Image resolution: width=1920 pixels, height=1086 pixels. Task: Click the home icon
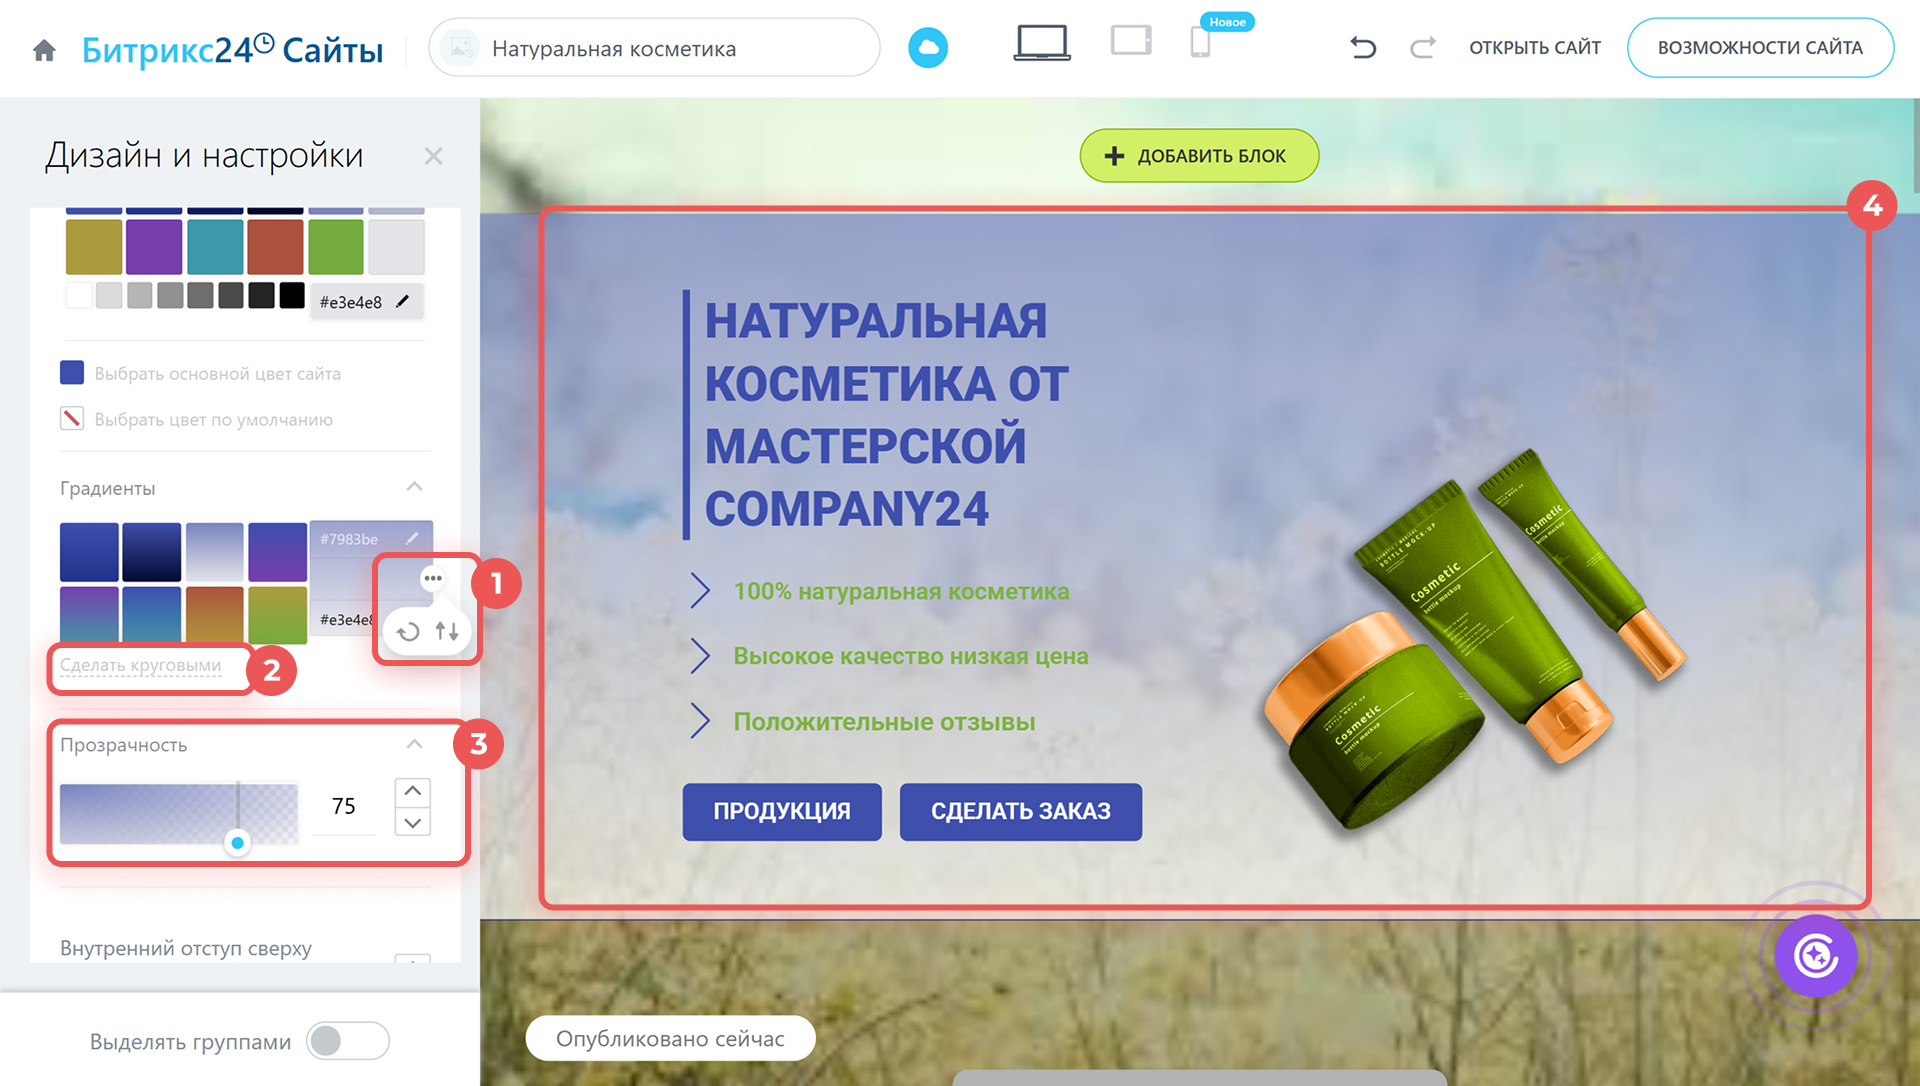44,50
